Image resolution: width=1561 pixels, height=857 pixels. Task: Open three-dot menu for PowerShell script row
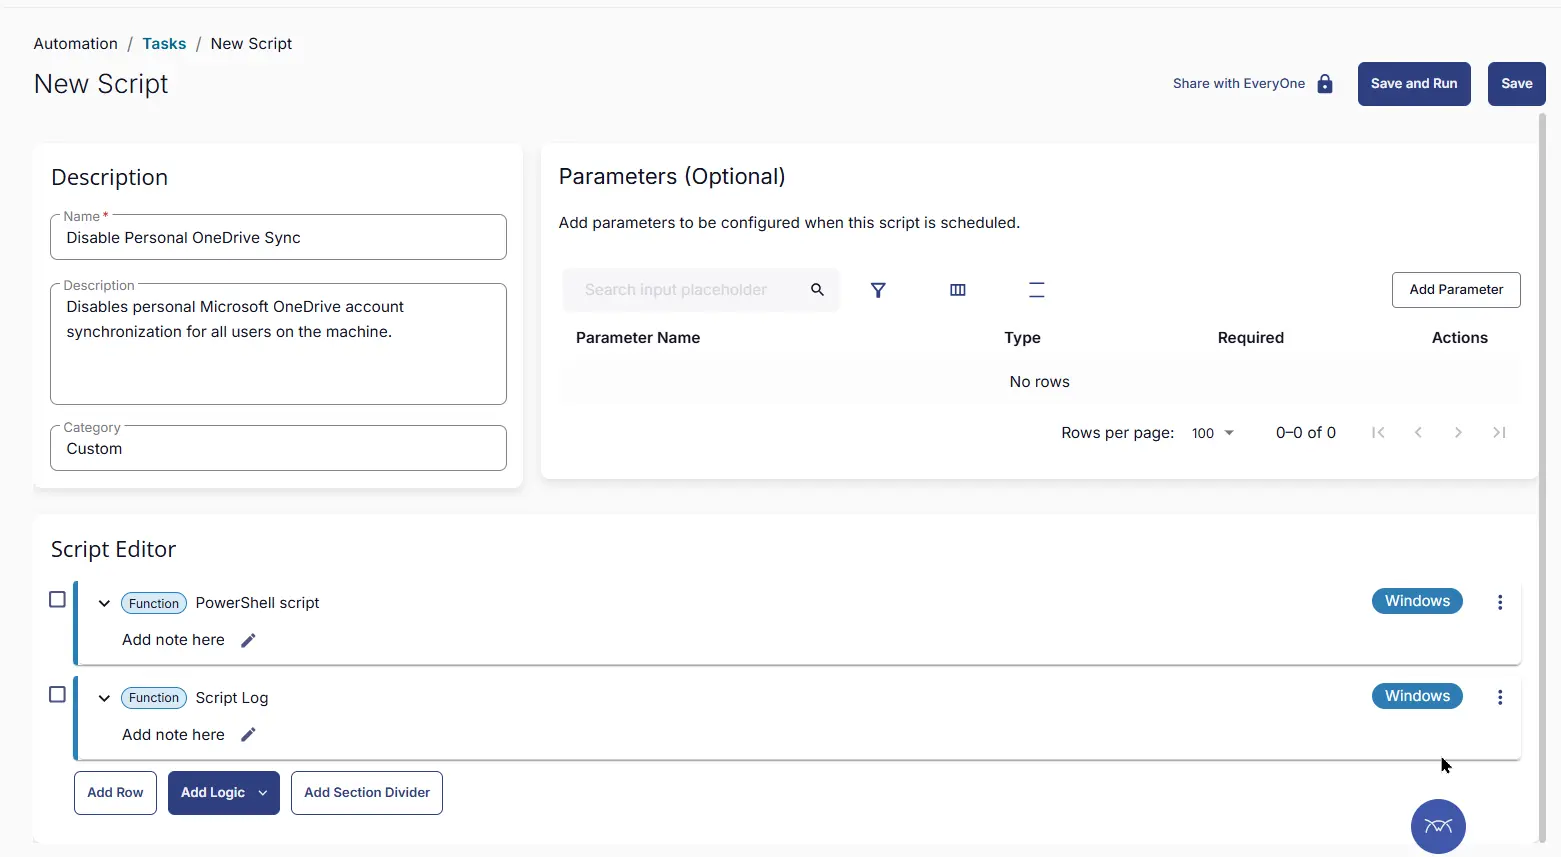click(x=1500, y=602)
